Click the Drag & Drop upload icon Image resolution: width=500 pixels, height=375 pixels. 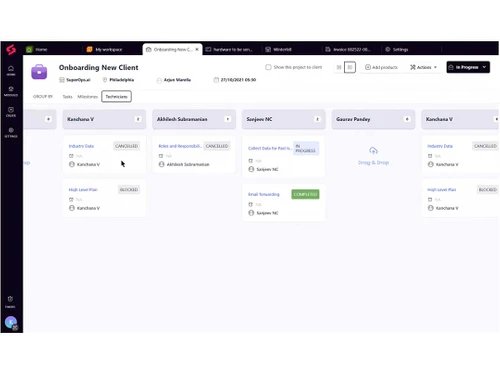pos(373,151)
